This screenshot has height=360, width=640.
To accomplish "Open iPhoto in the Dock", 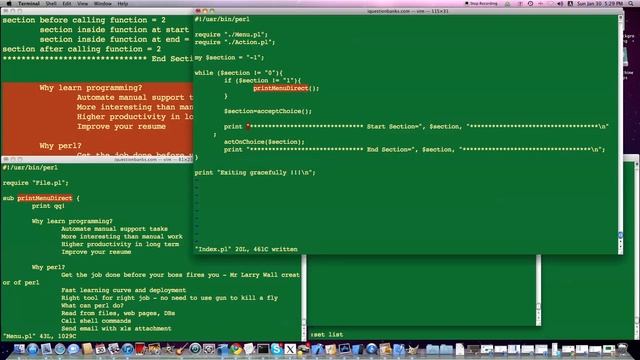I will (154, 349).
